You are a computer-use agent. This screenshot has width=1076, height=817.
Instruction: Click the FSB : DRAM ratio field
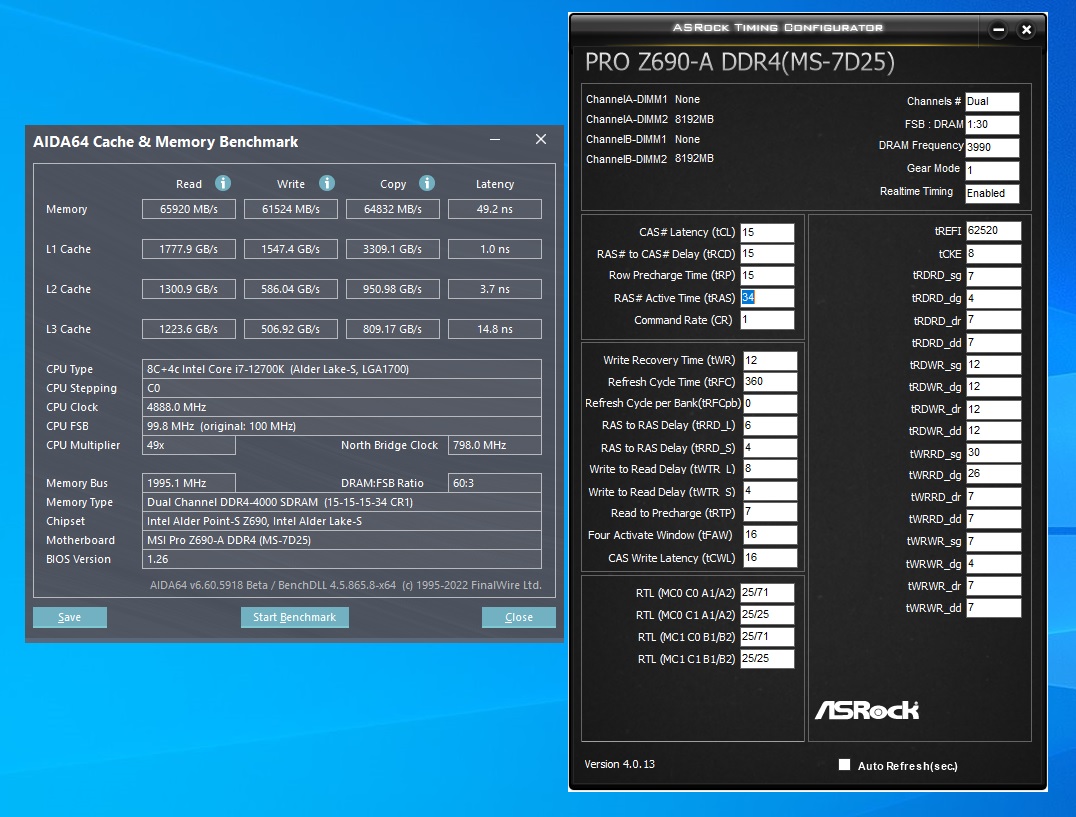point(992,124)
